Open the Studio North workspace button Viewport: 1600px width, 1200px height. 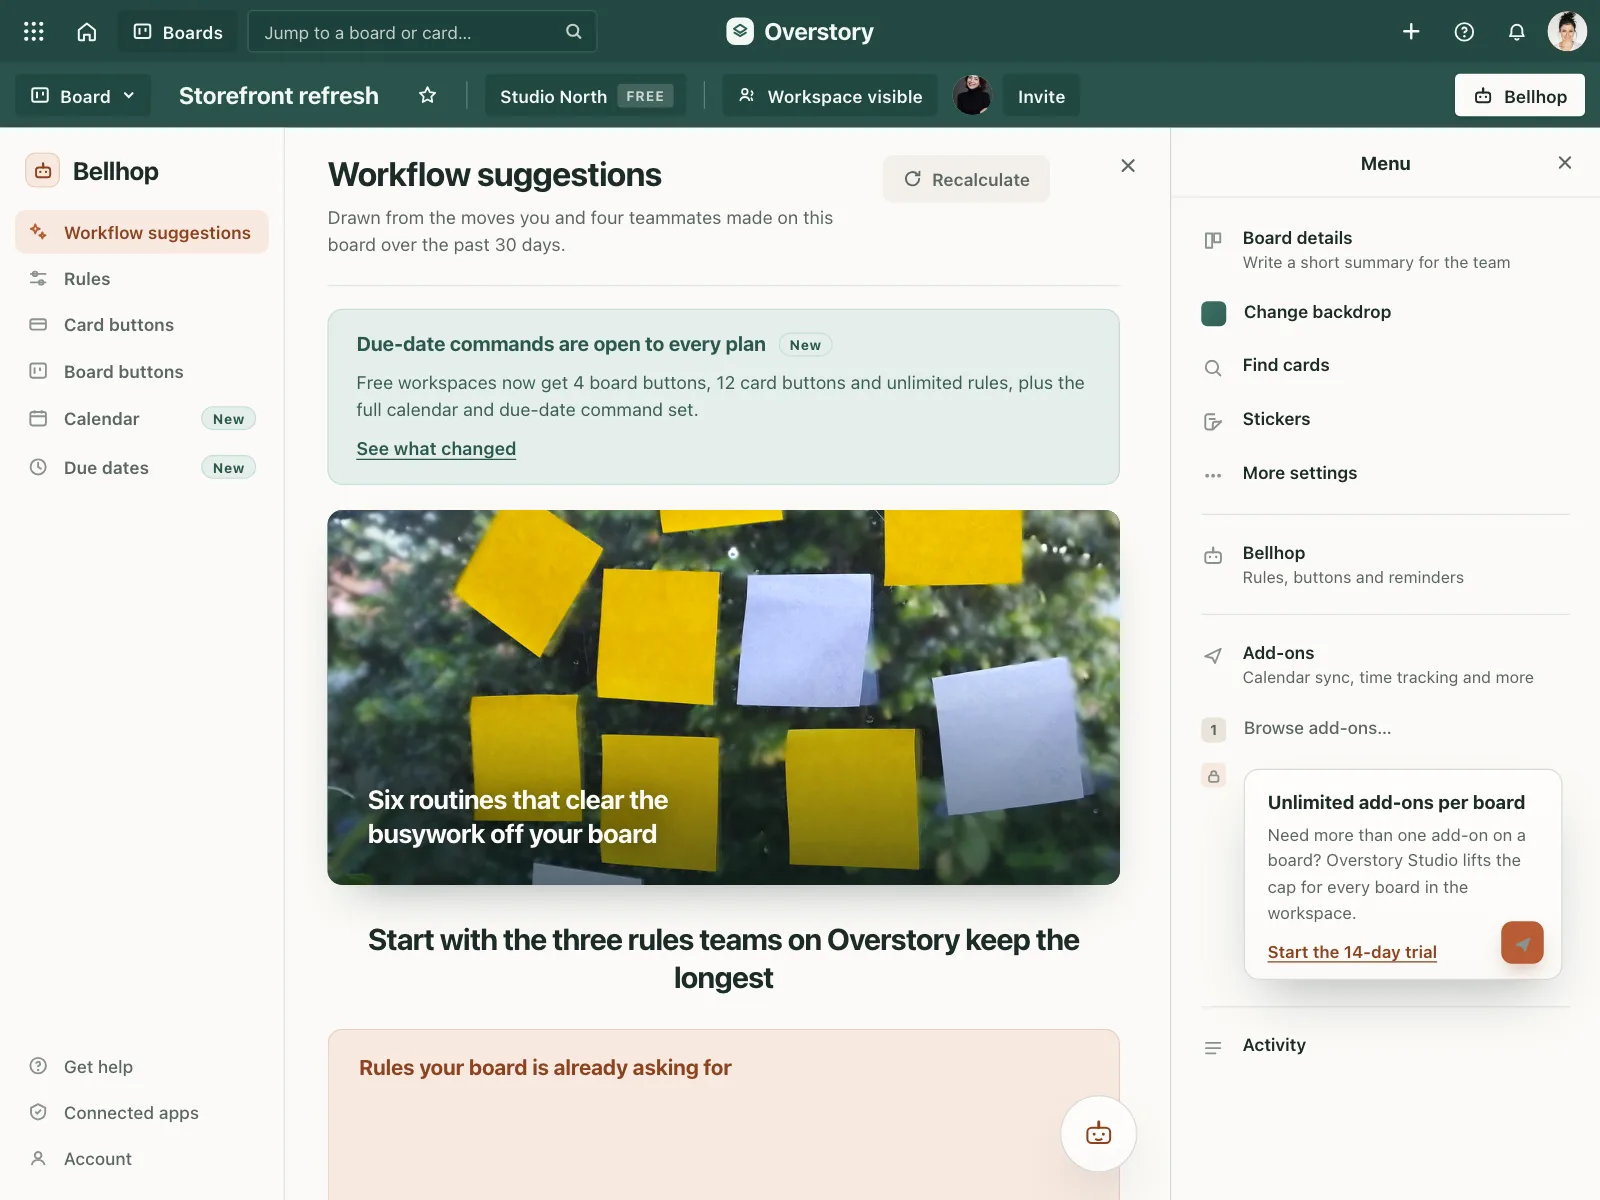[x=586, y=96]
